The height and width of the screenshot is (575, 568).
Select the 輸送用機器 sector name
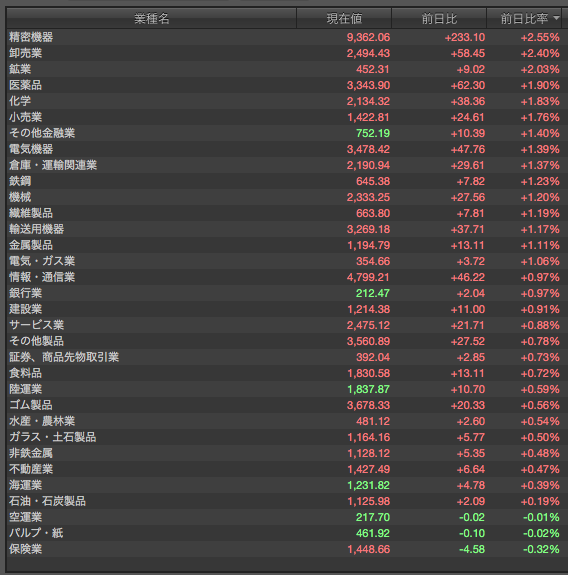point(37,229)
